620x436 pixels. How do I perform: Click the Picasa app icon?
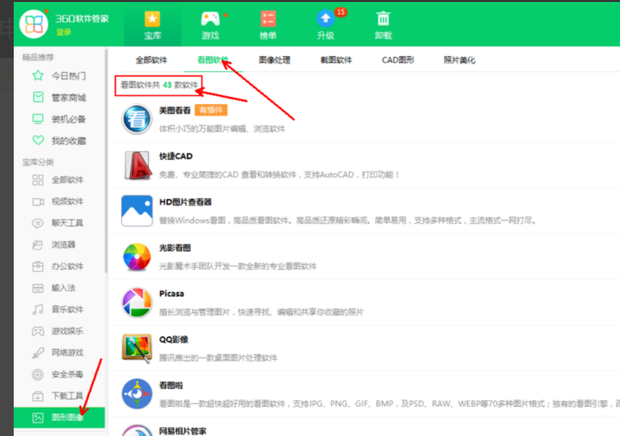137,302
